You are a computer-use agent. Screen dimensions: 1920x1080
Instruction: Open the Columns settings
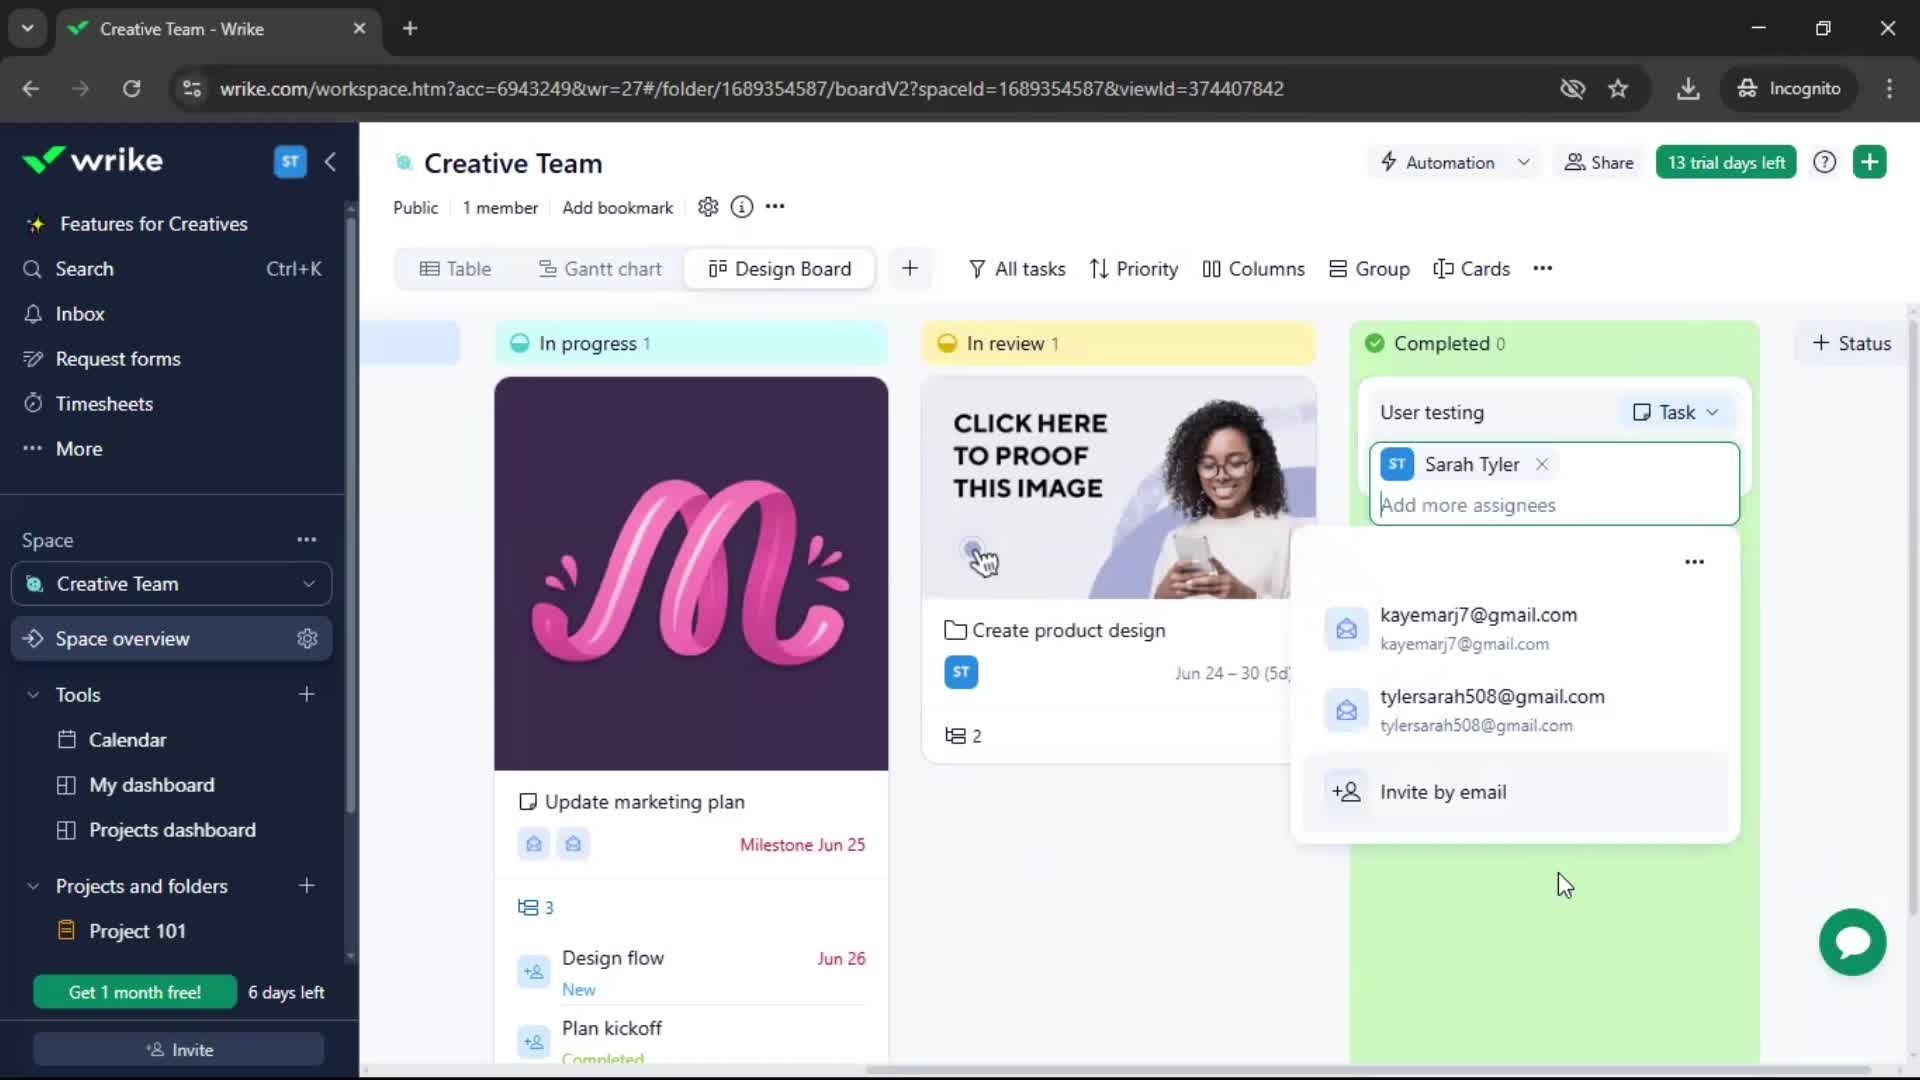coord(1254,269)
